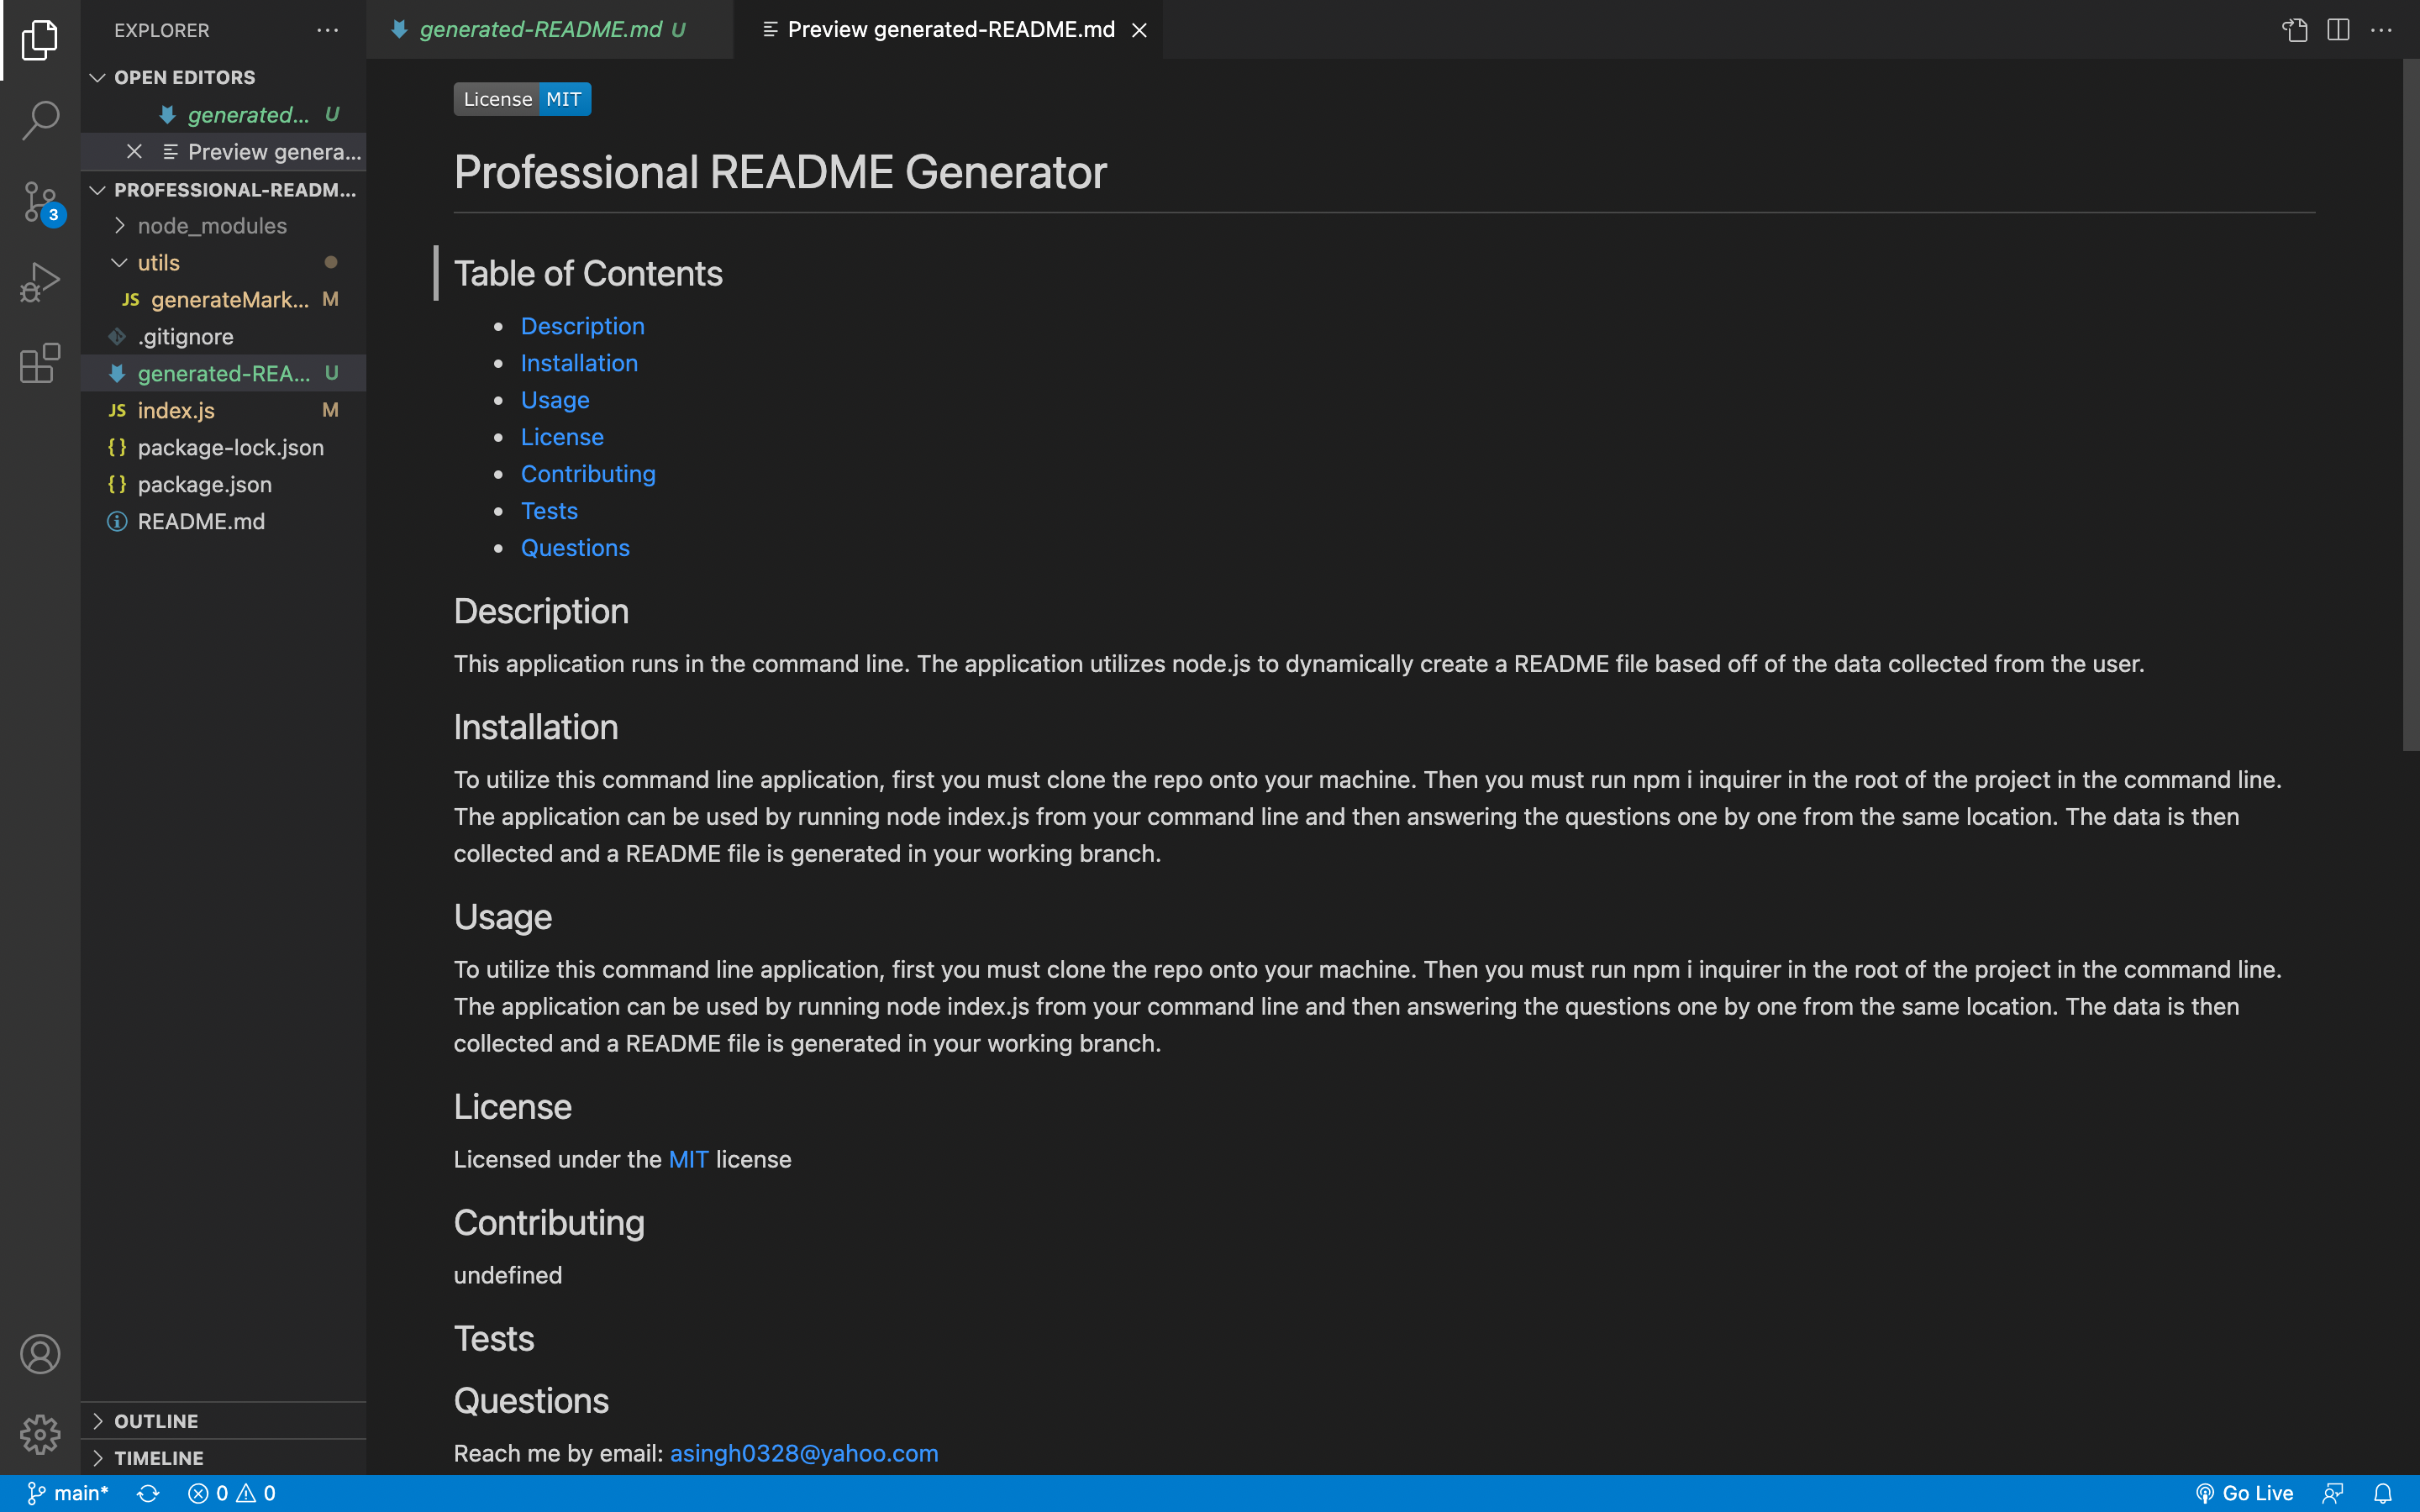
Task: Click the sync changes icon in status bar
Action: click(148, 1492)
